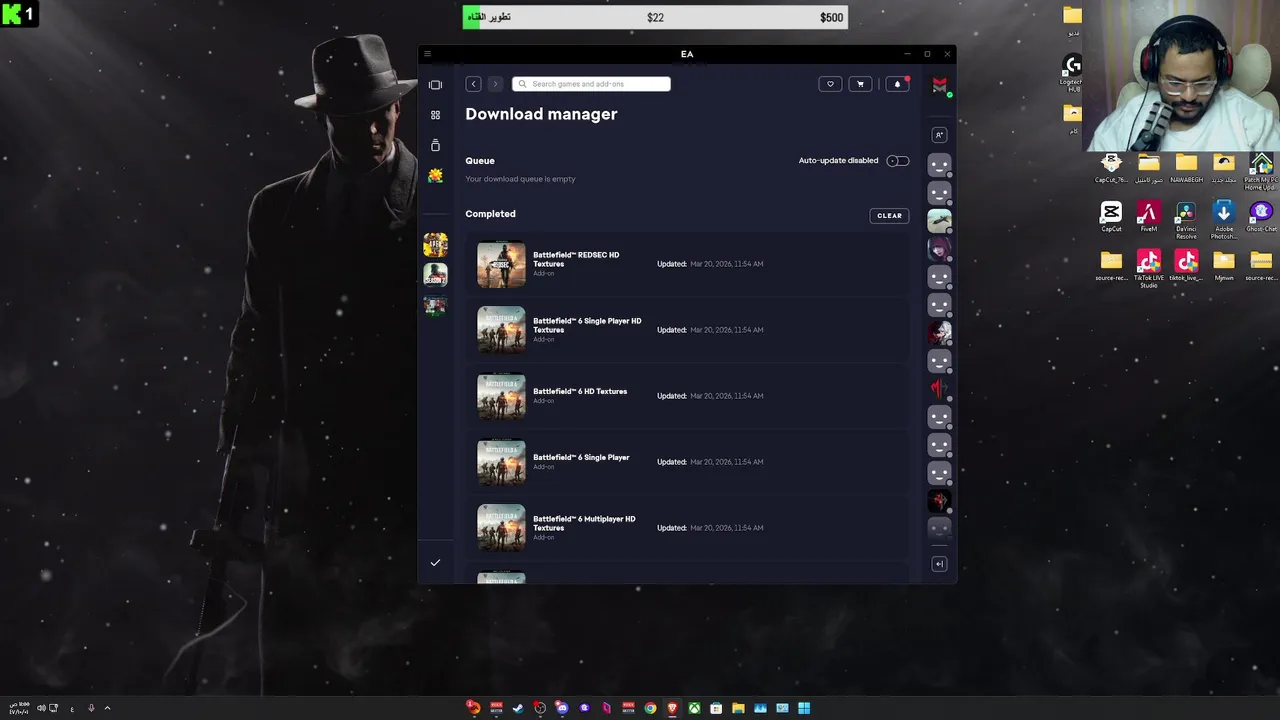1280x720 pixels.
Task: Go back using the left arrow button
Action: point(473,84)
